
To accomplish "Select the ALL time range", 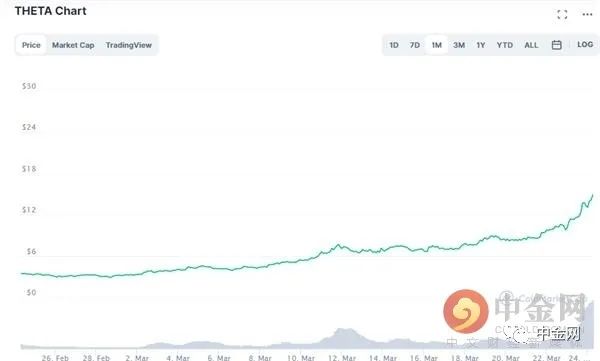I will (x=531, y=45).
